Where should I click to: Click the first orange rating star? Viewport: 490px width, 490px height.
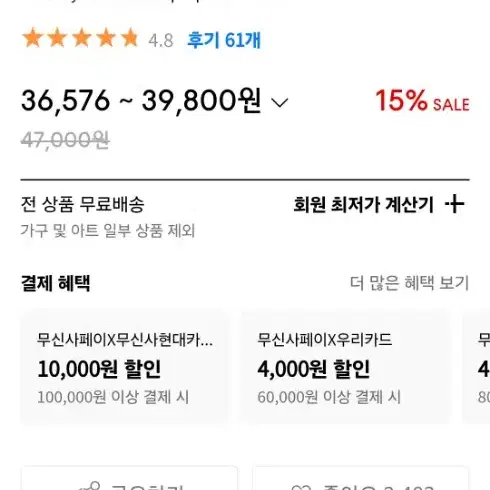point(32,38)
